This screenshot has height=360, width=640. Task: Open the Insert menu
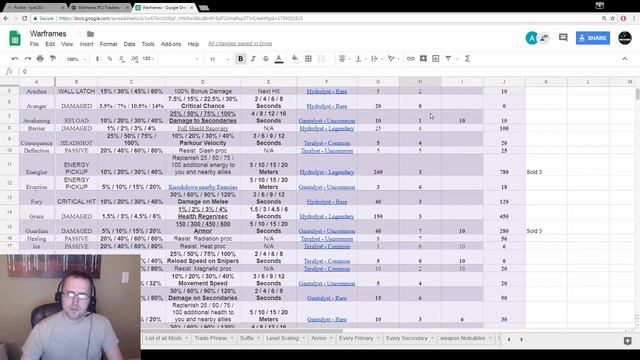tap(87, 44)
